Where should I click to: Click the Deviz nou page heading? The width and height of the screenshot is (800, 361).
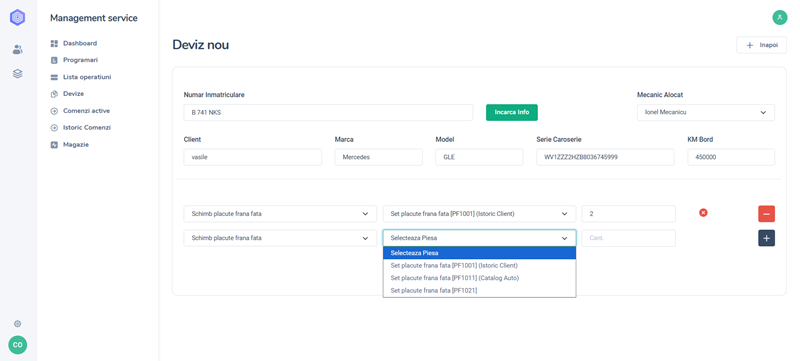(201, 45)
